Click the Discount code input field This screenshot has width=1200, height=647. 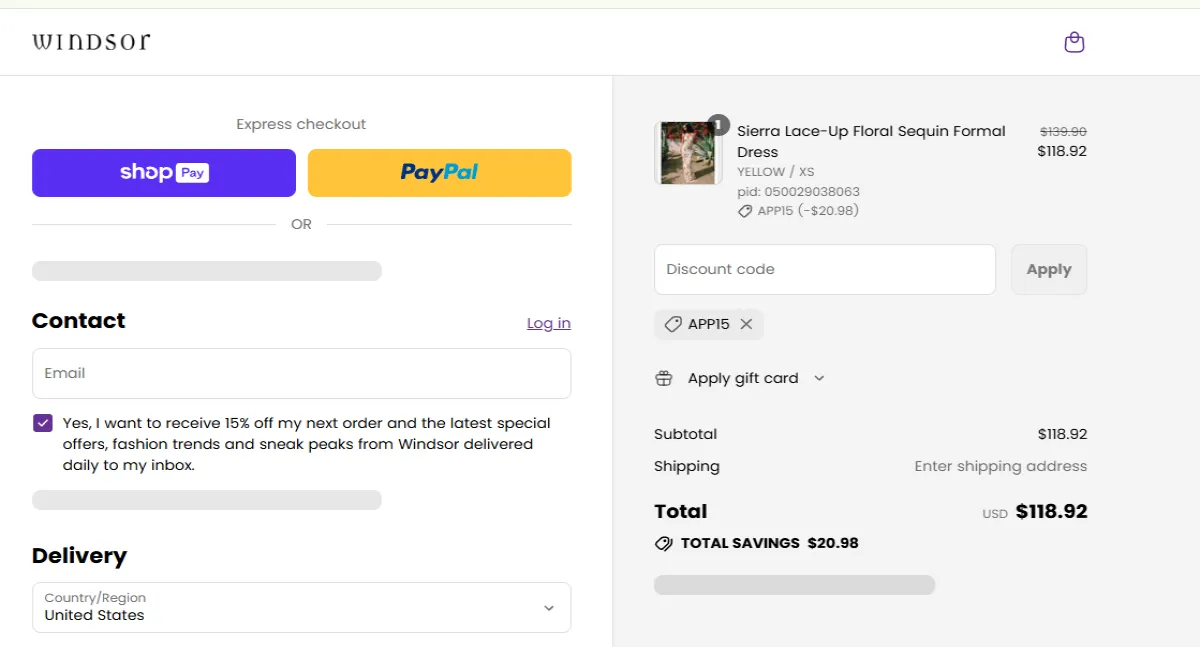pyautogui.click(x=824, y=269)
